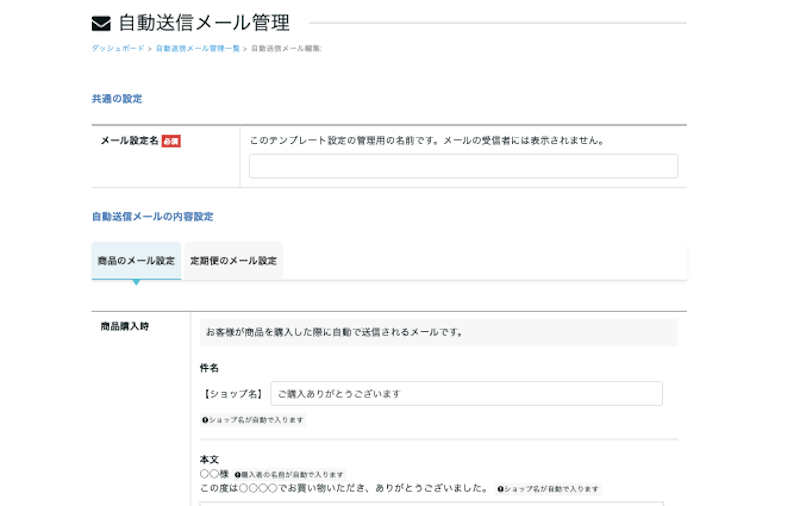800x506 pixels.
Task: Focus the メール設定名 text input
Action: coord(463,166)
